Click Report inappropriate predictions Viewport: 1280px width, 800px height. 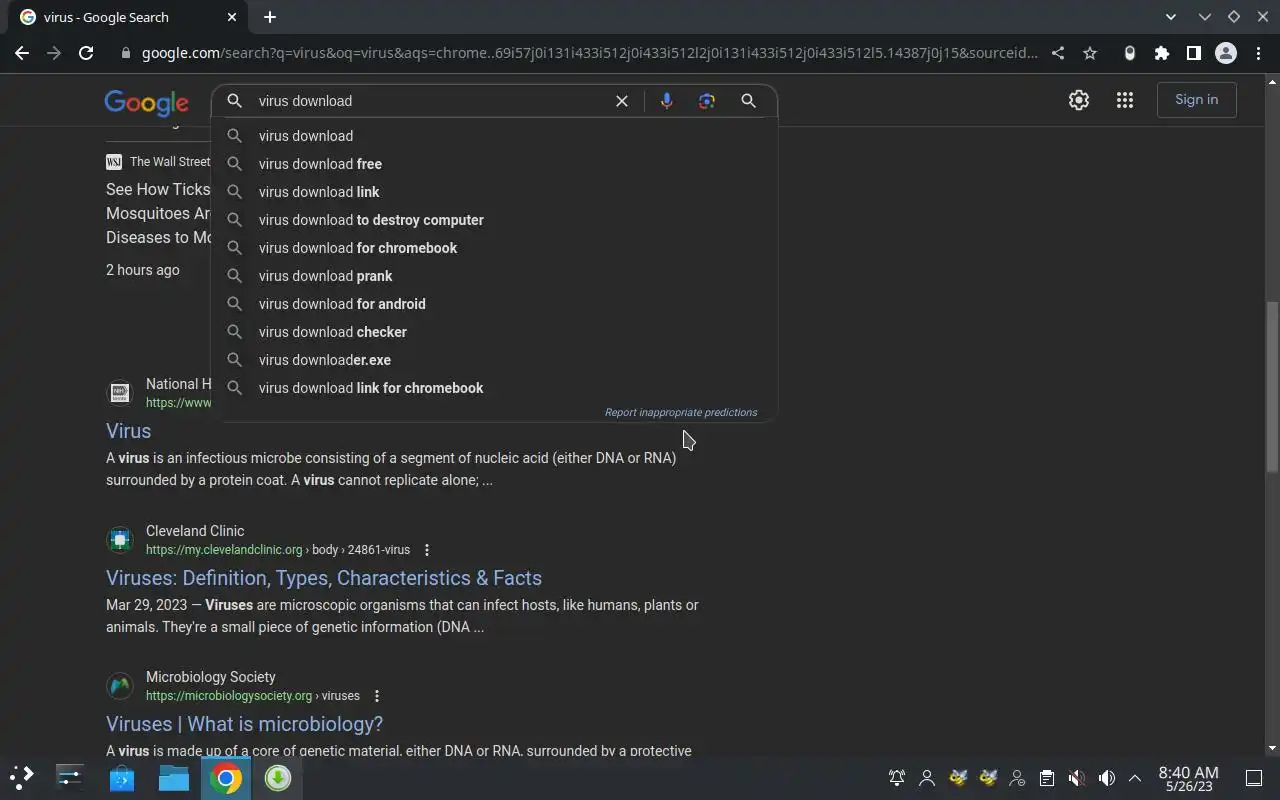(x=681, y=412)
